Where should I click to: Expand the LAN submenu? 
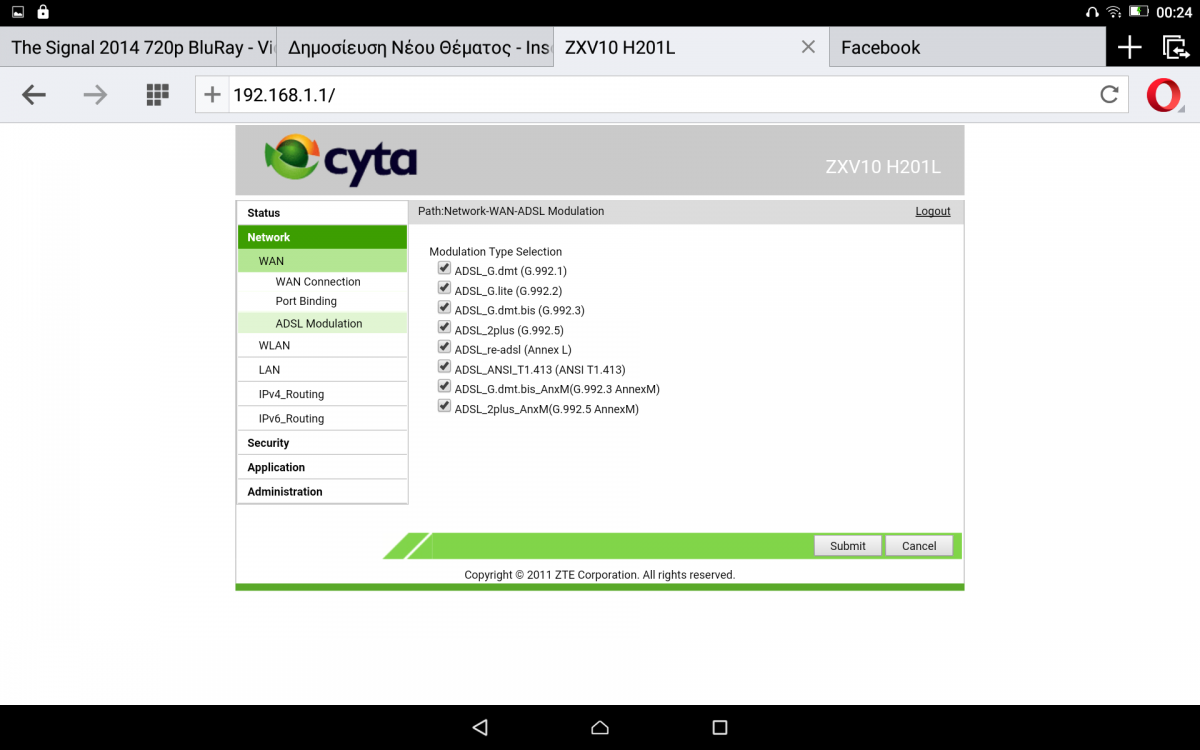point(322,370)
